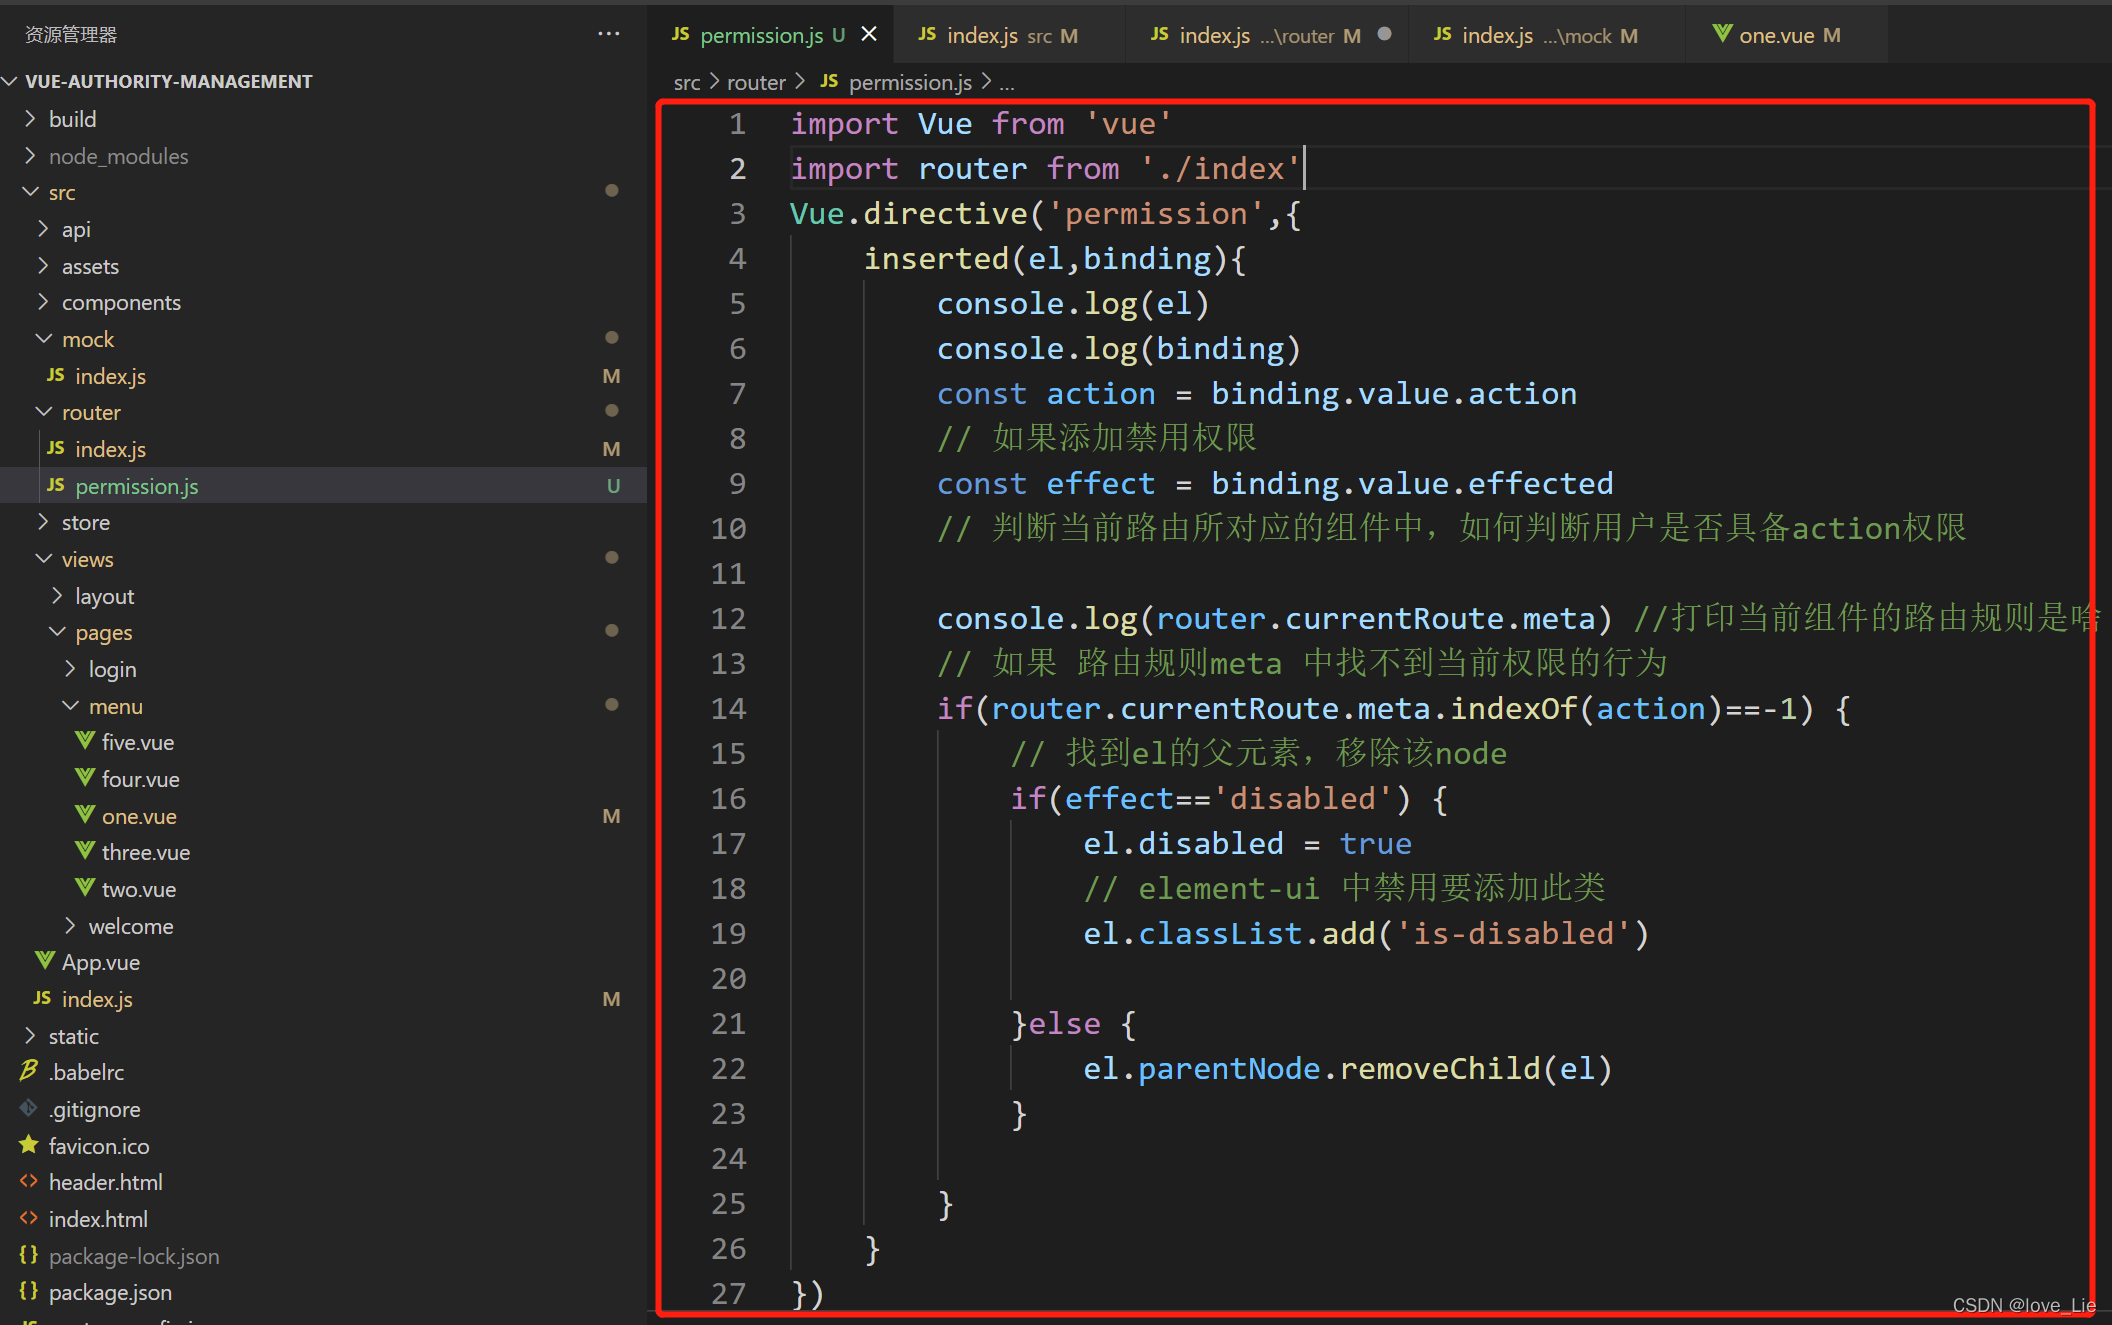
Task: Click the Vue.directive('permission' code line
Action: pyautogui.click(x=1045, y=213)
